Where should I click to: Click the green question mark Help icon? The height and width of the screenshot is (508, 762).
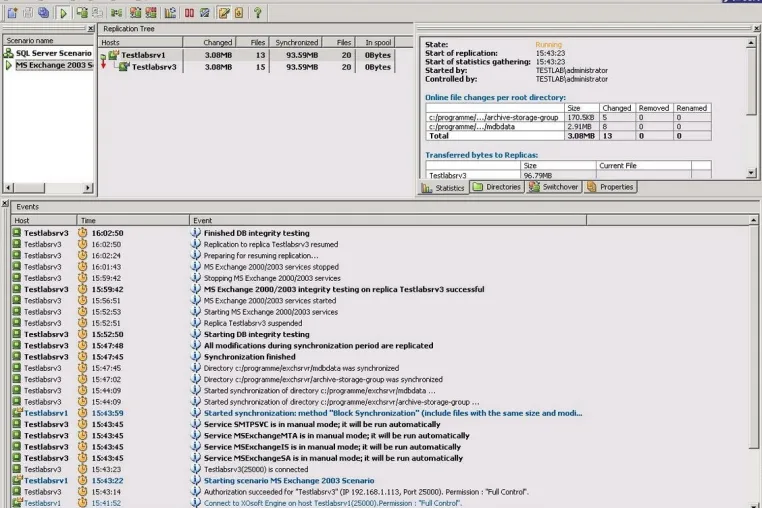[x=258, y=13]
